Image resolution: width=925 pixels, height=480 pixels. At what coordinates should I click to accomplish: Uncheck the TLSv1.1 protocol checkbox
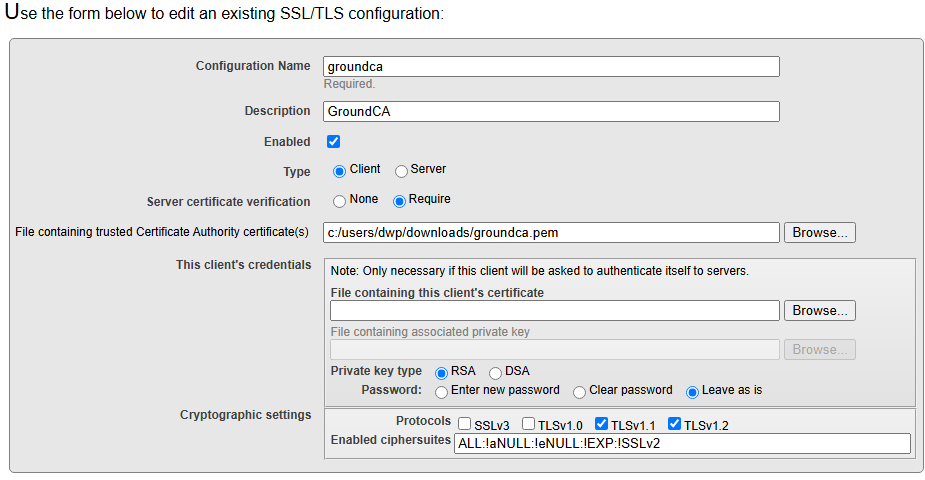(x=602, y=424)
